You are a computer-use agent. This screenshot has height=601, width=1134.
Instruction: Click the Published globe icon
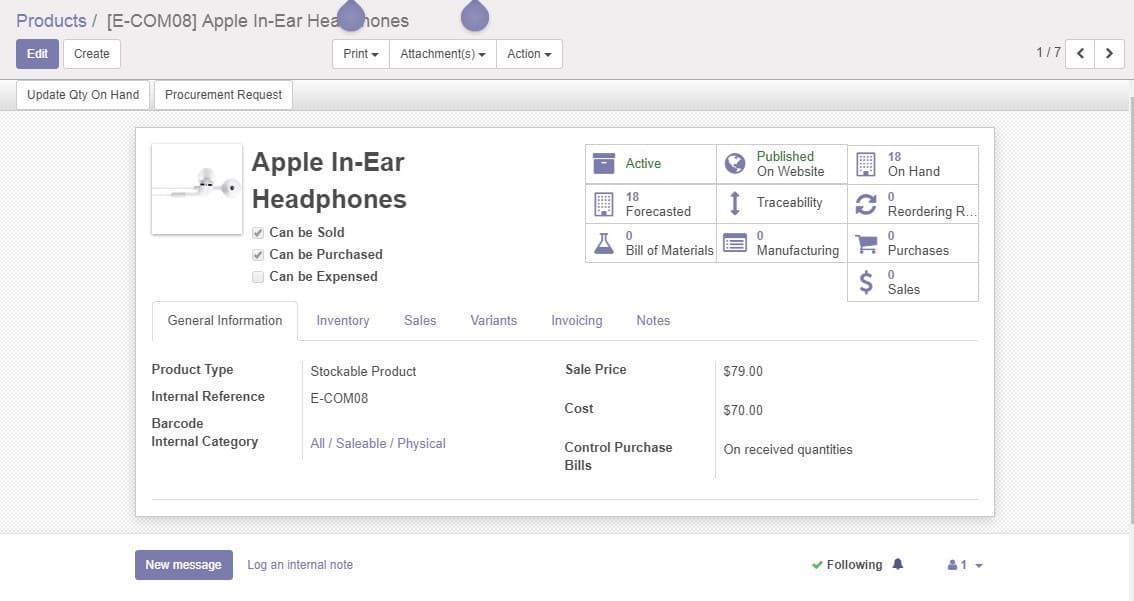735,163
